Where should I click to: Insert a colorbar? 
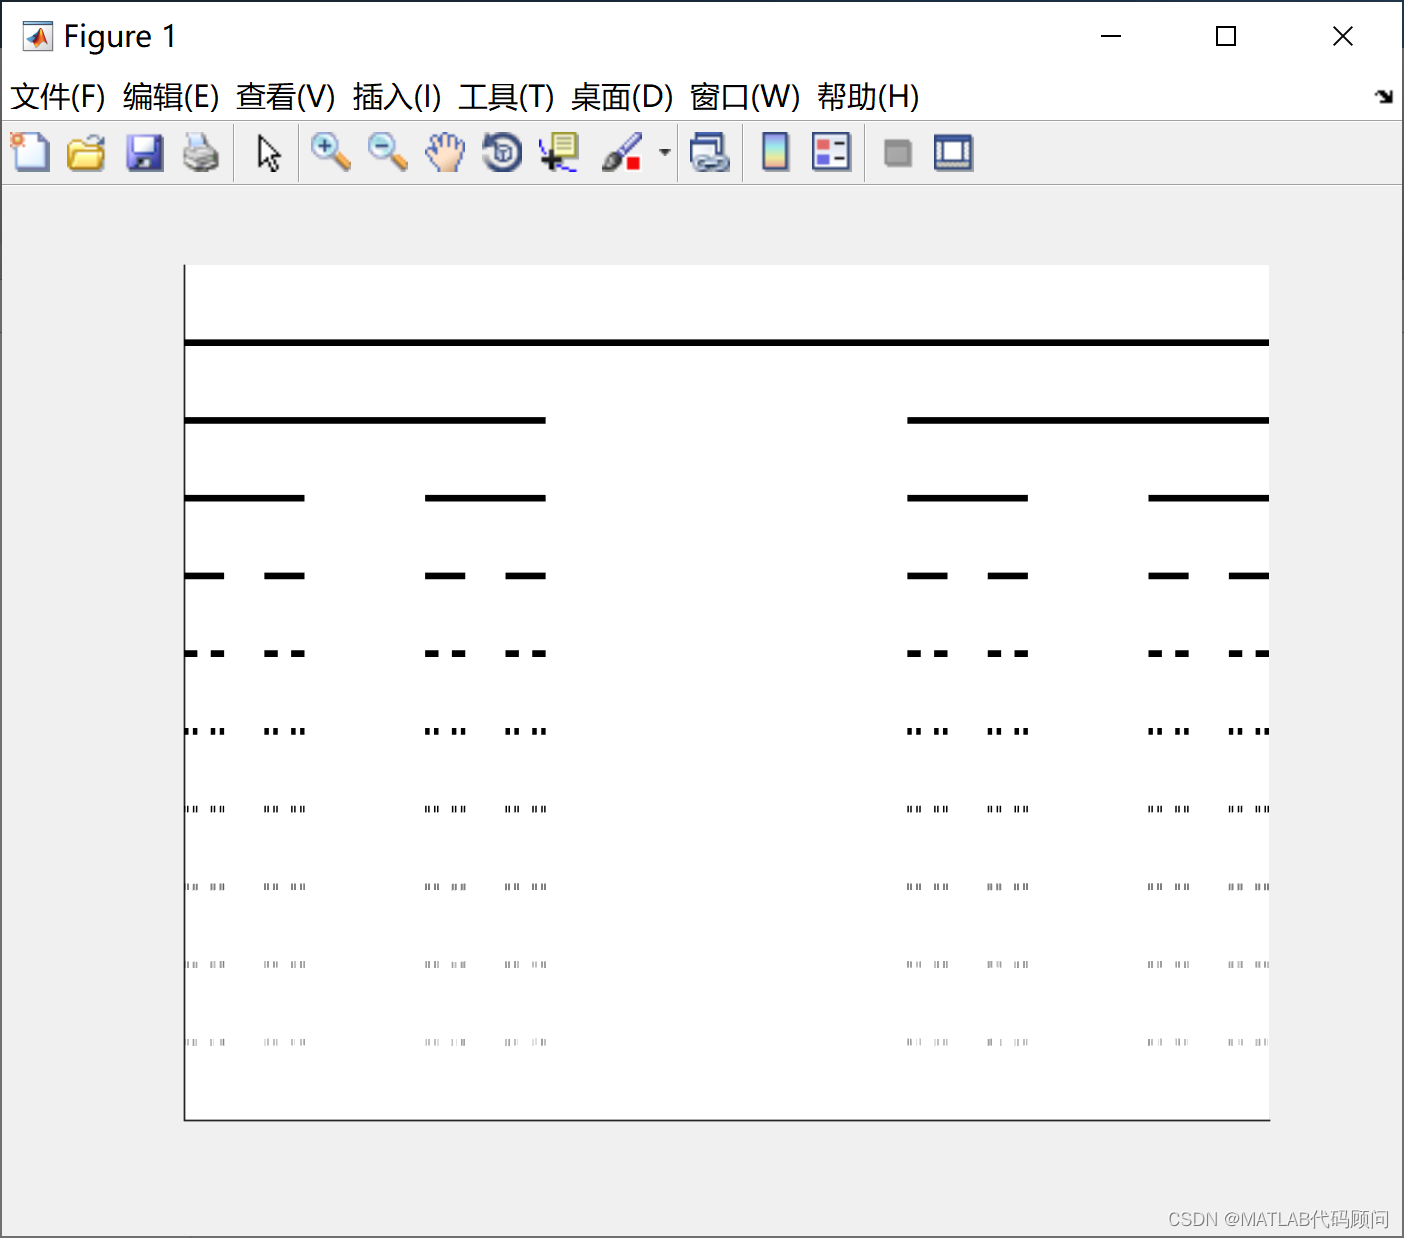point(775,152)
